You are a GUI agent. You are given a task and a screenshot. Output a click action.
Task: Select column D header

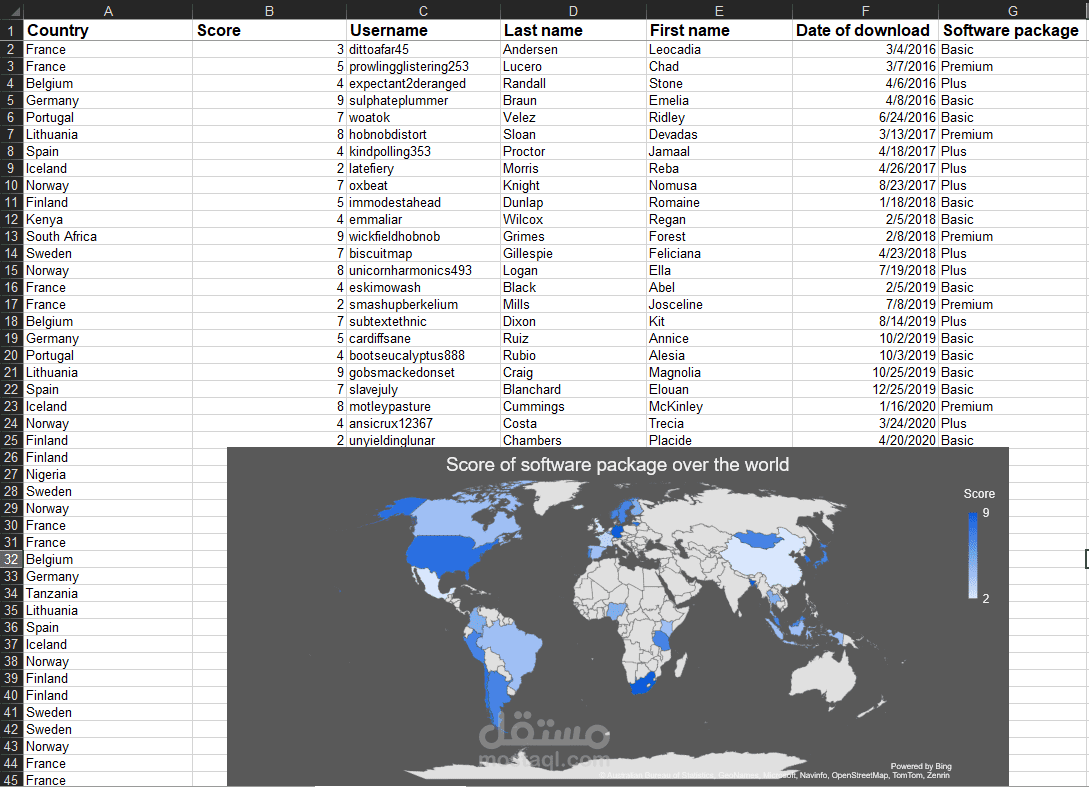[x=573, y=10]
